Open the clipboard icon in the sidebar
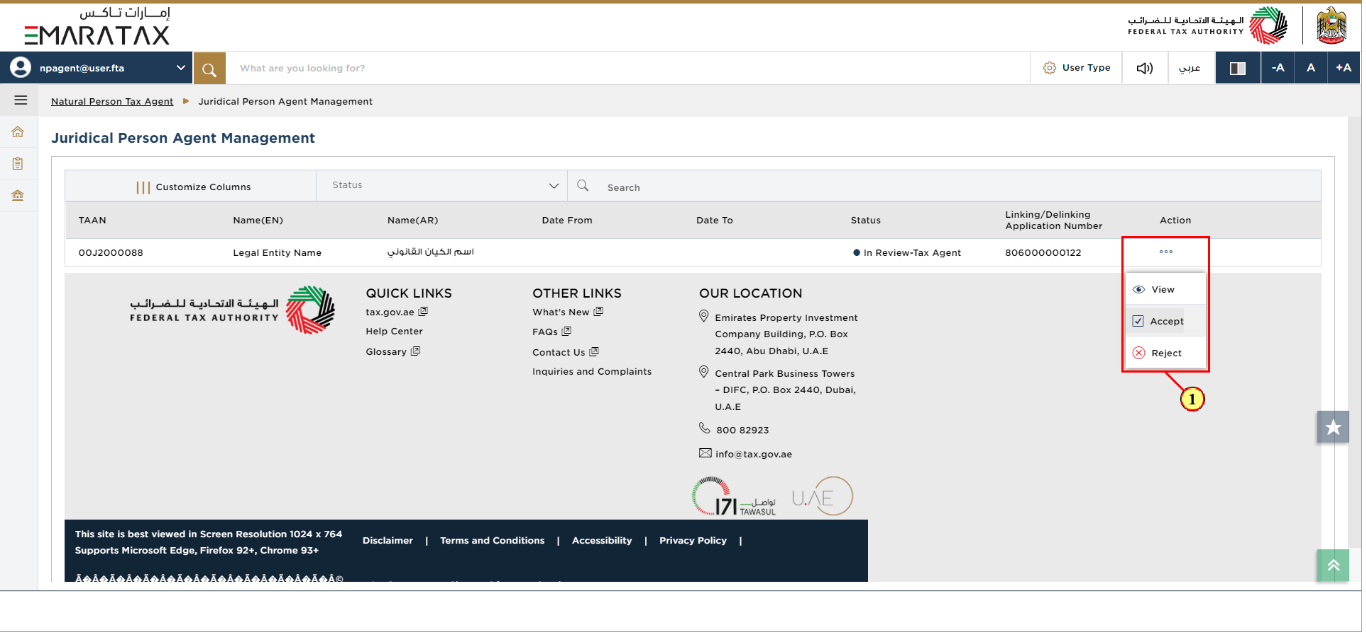Screen dimensions: 1366x637 (17, 163)
